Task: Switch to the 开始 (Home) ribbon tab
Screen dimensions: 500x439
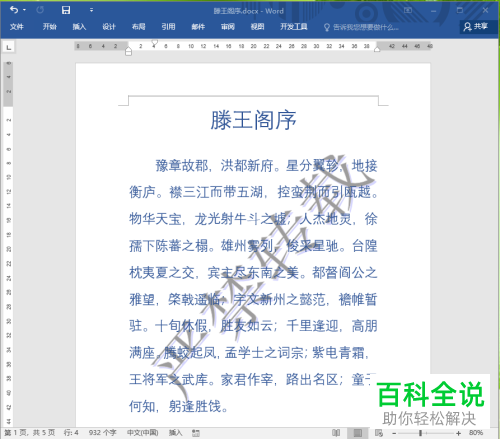Action: tap(49, 27)
